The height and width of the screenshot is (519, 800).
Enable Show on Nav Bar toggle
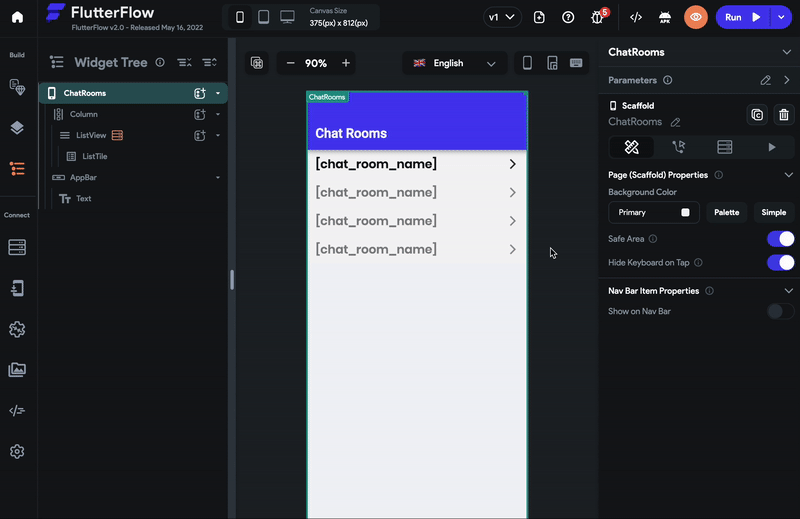click(781, 311)
